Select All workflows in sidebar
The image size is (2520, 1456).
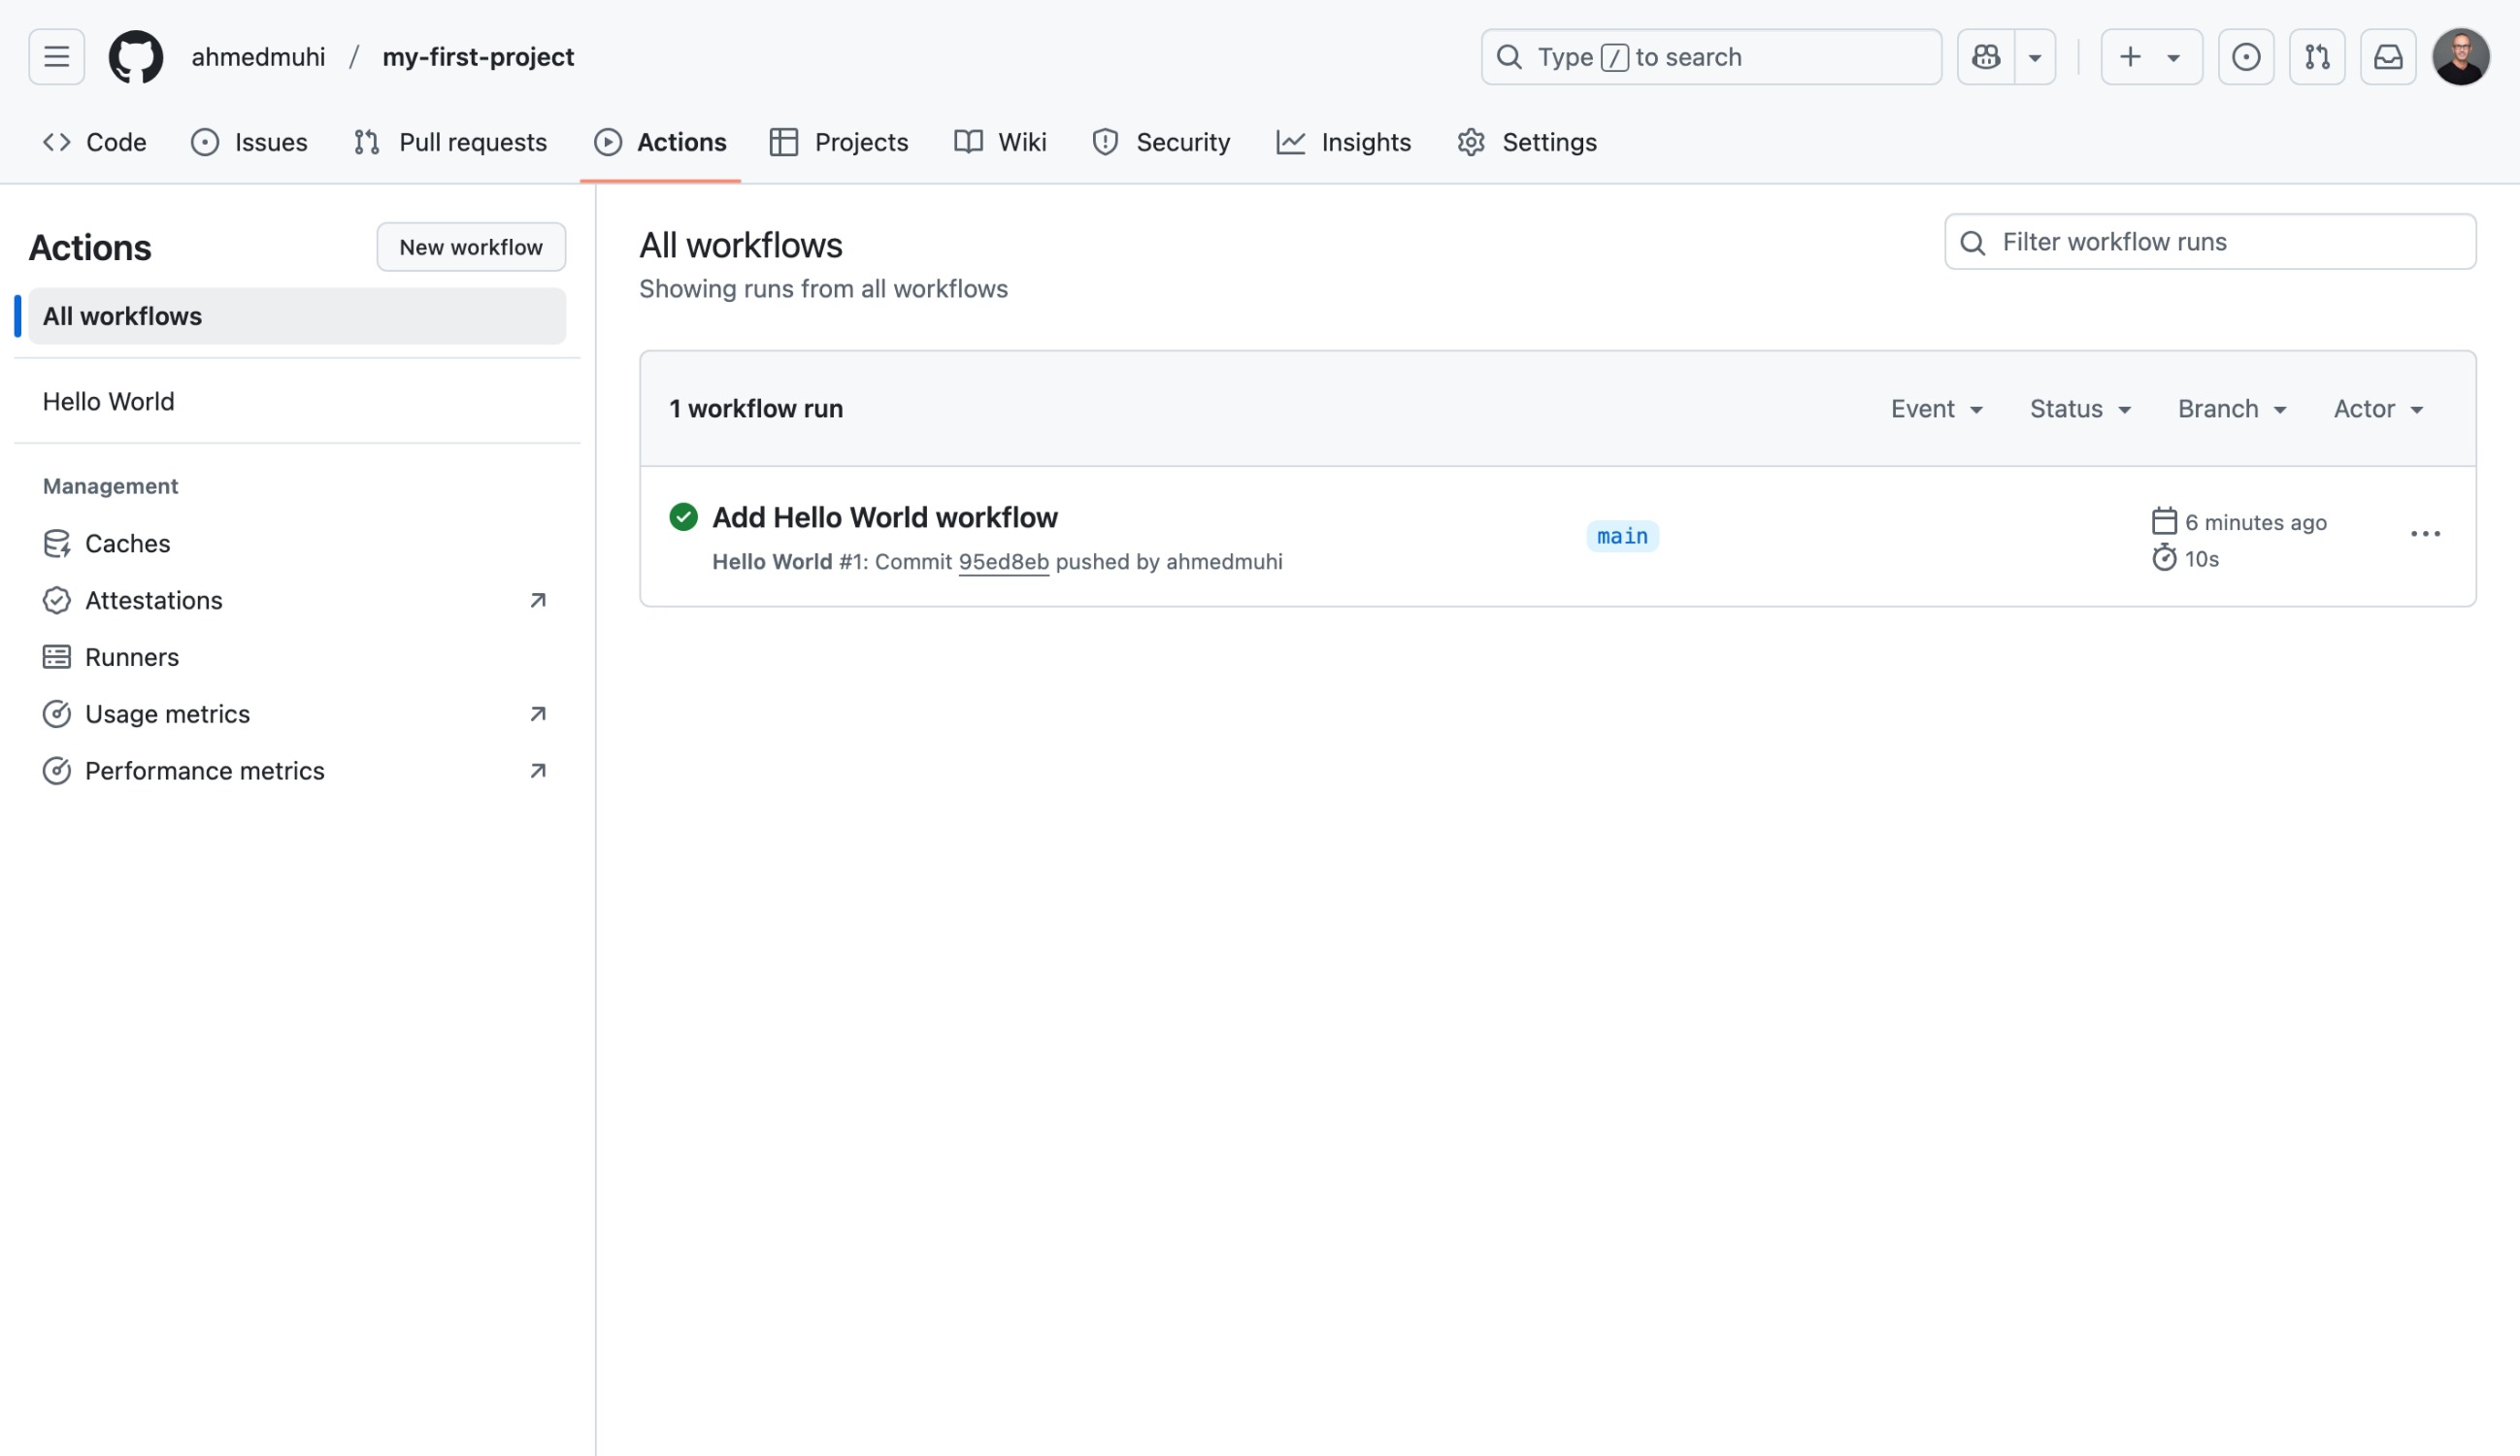click(x=297, y=316)
